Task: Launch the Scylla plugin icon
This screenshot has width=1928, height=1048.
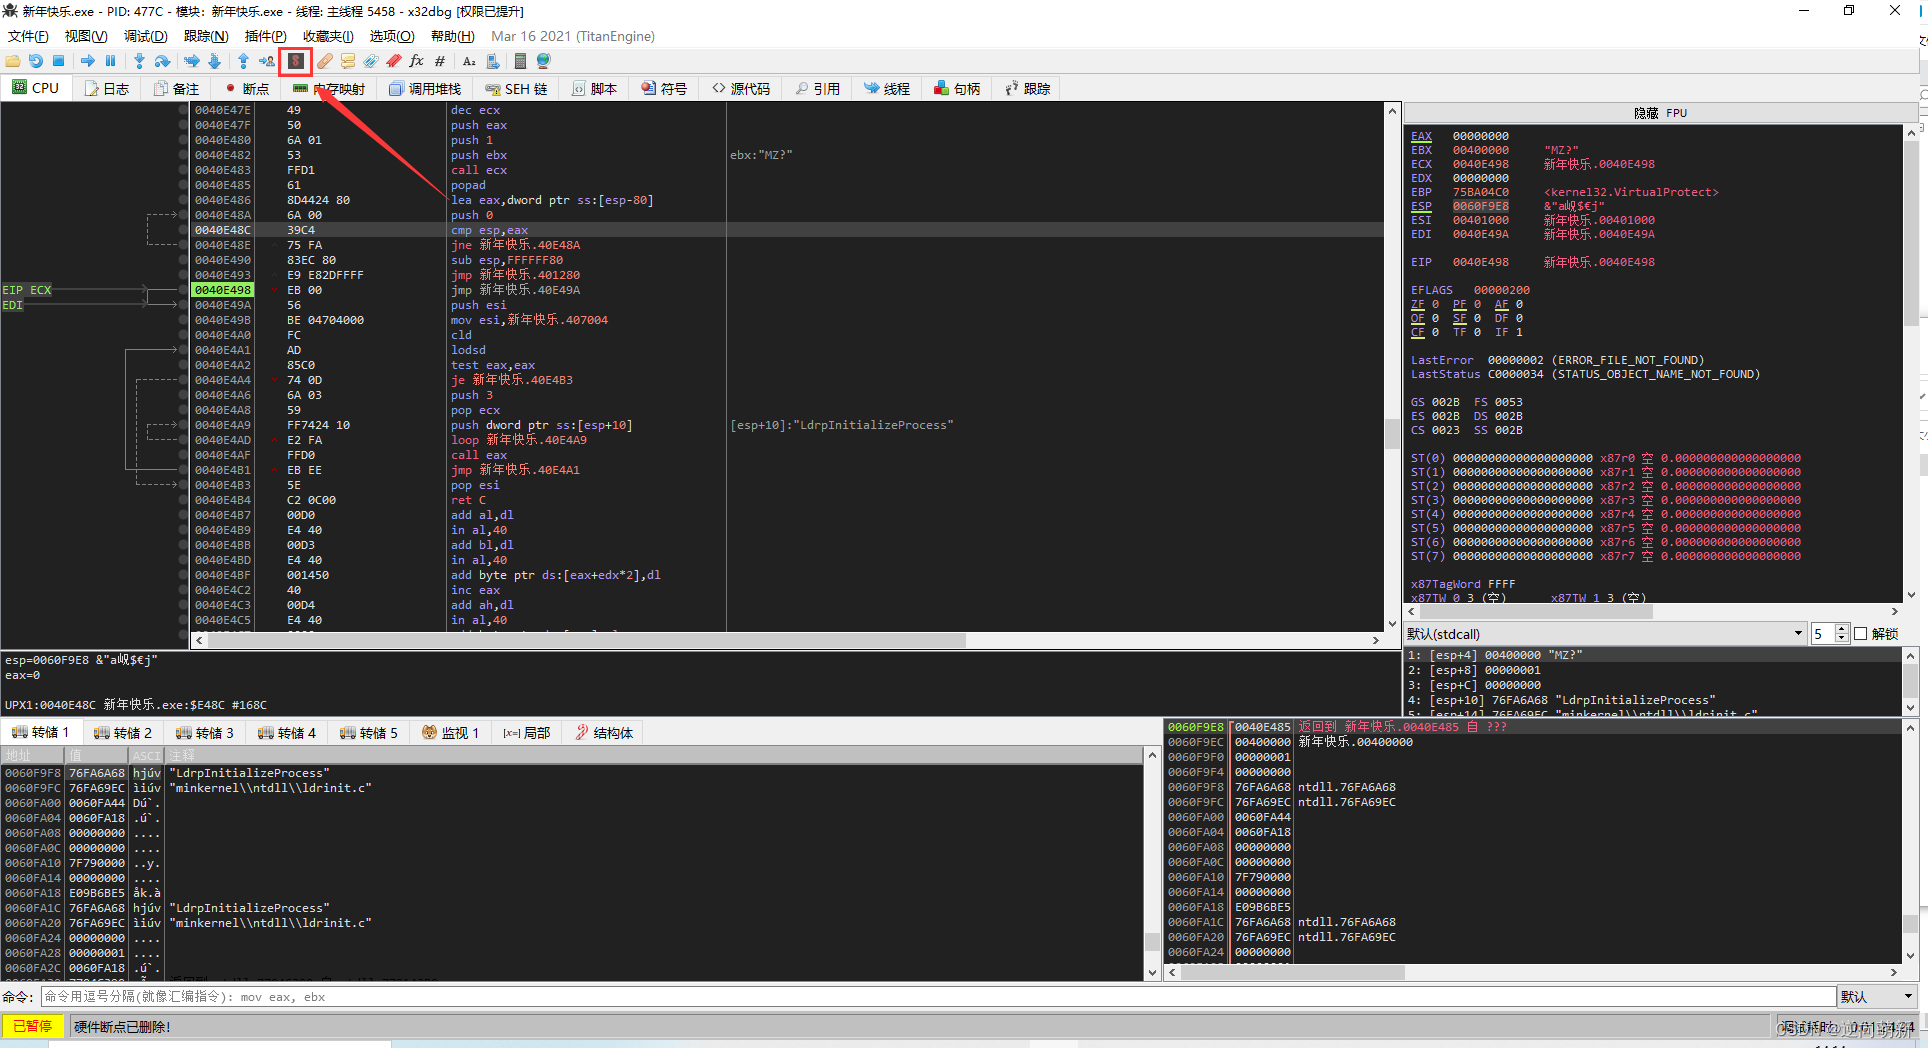Action: pos(296,61)
